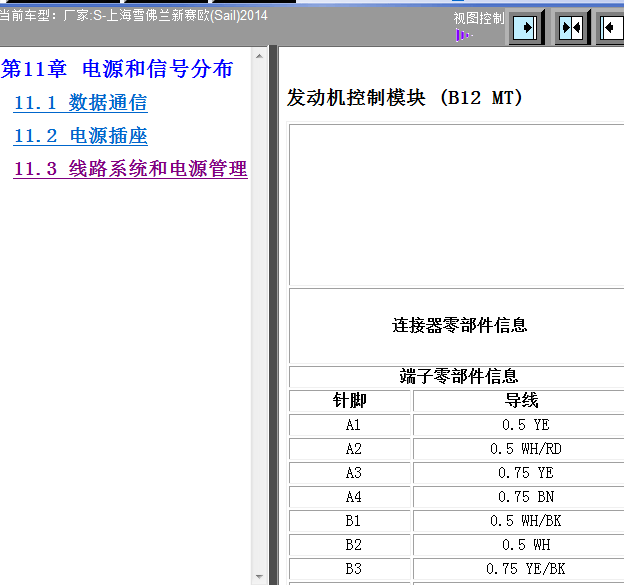Click the 发动机控制模块 (B12 MT) title
624x585 pixels.
[x=404, y=98]
